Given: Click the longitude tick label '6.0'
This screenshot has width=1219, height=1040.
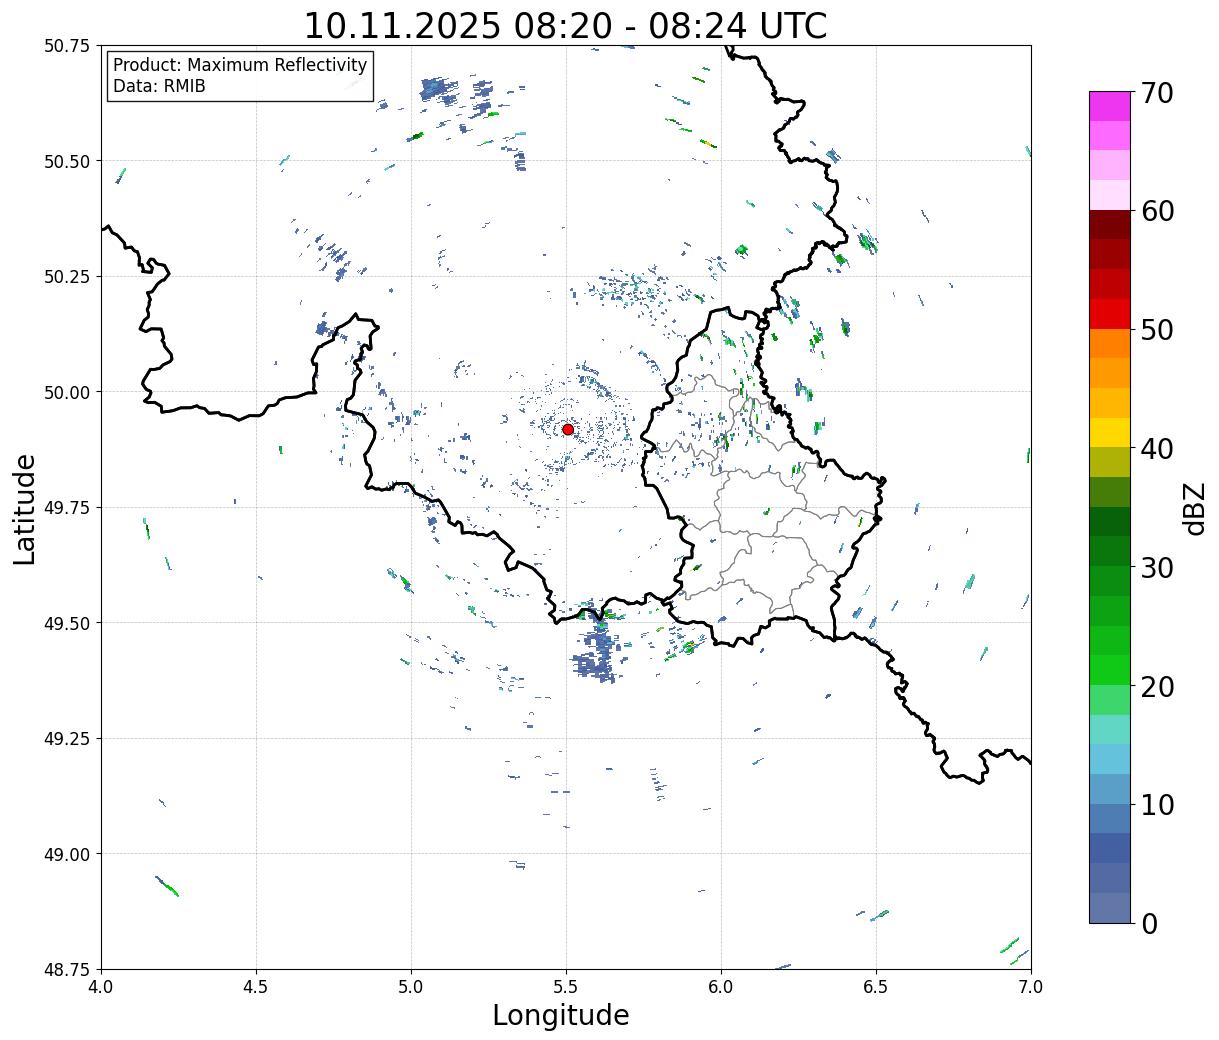Looking at the screenshot, I should [721, 986].
